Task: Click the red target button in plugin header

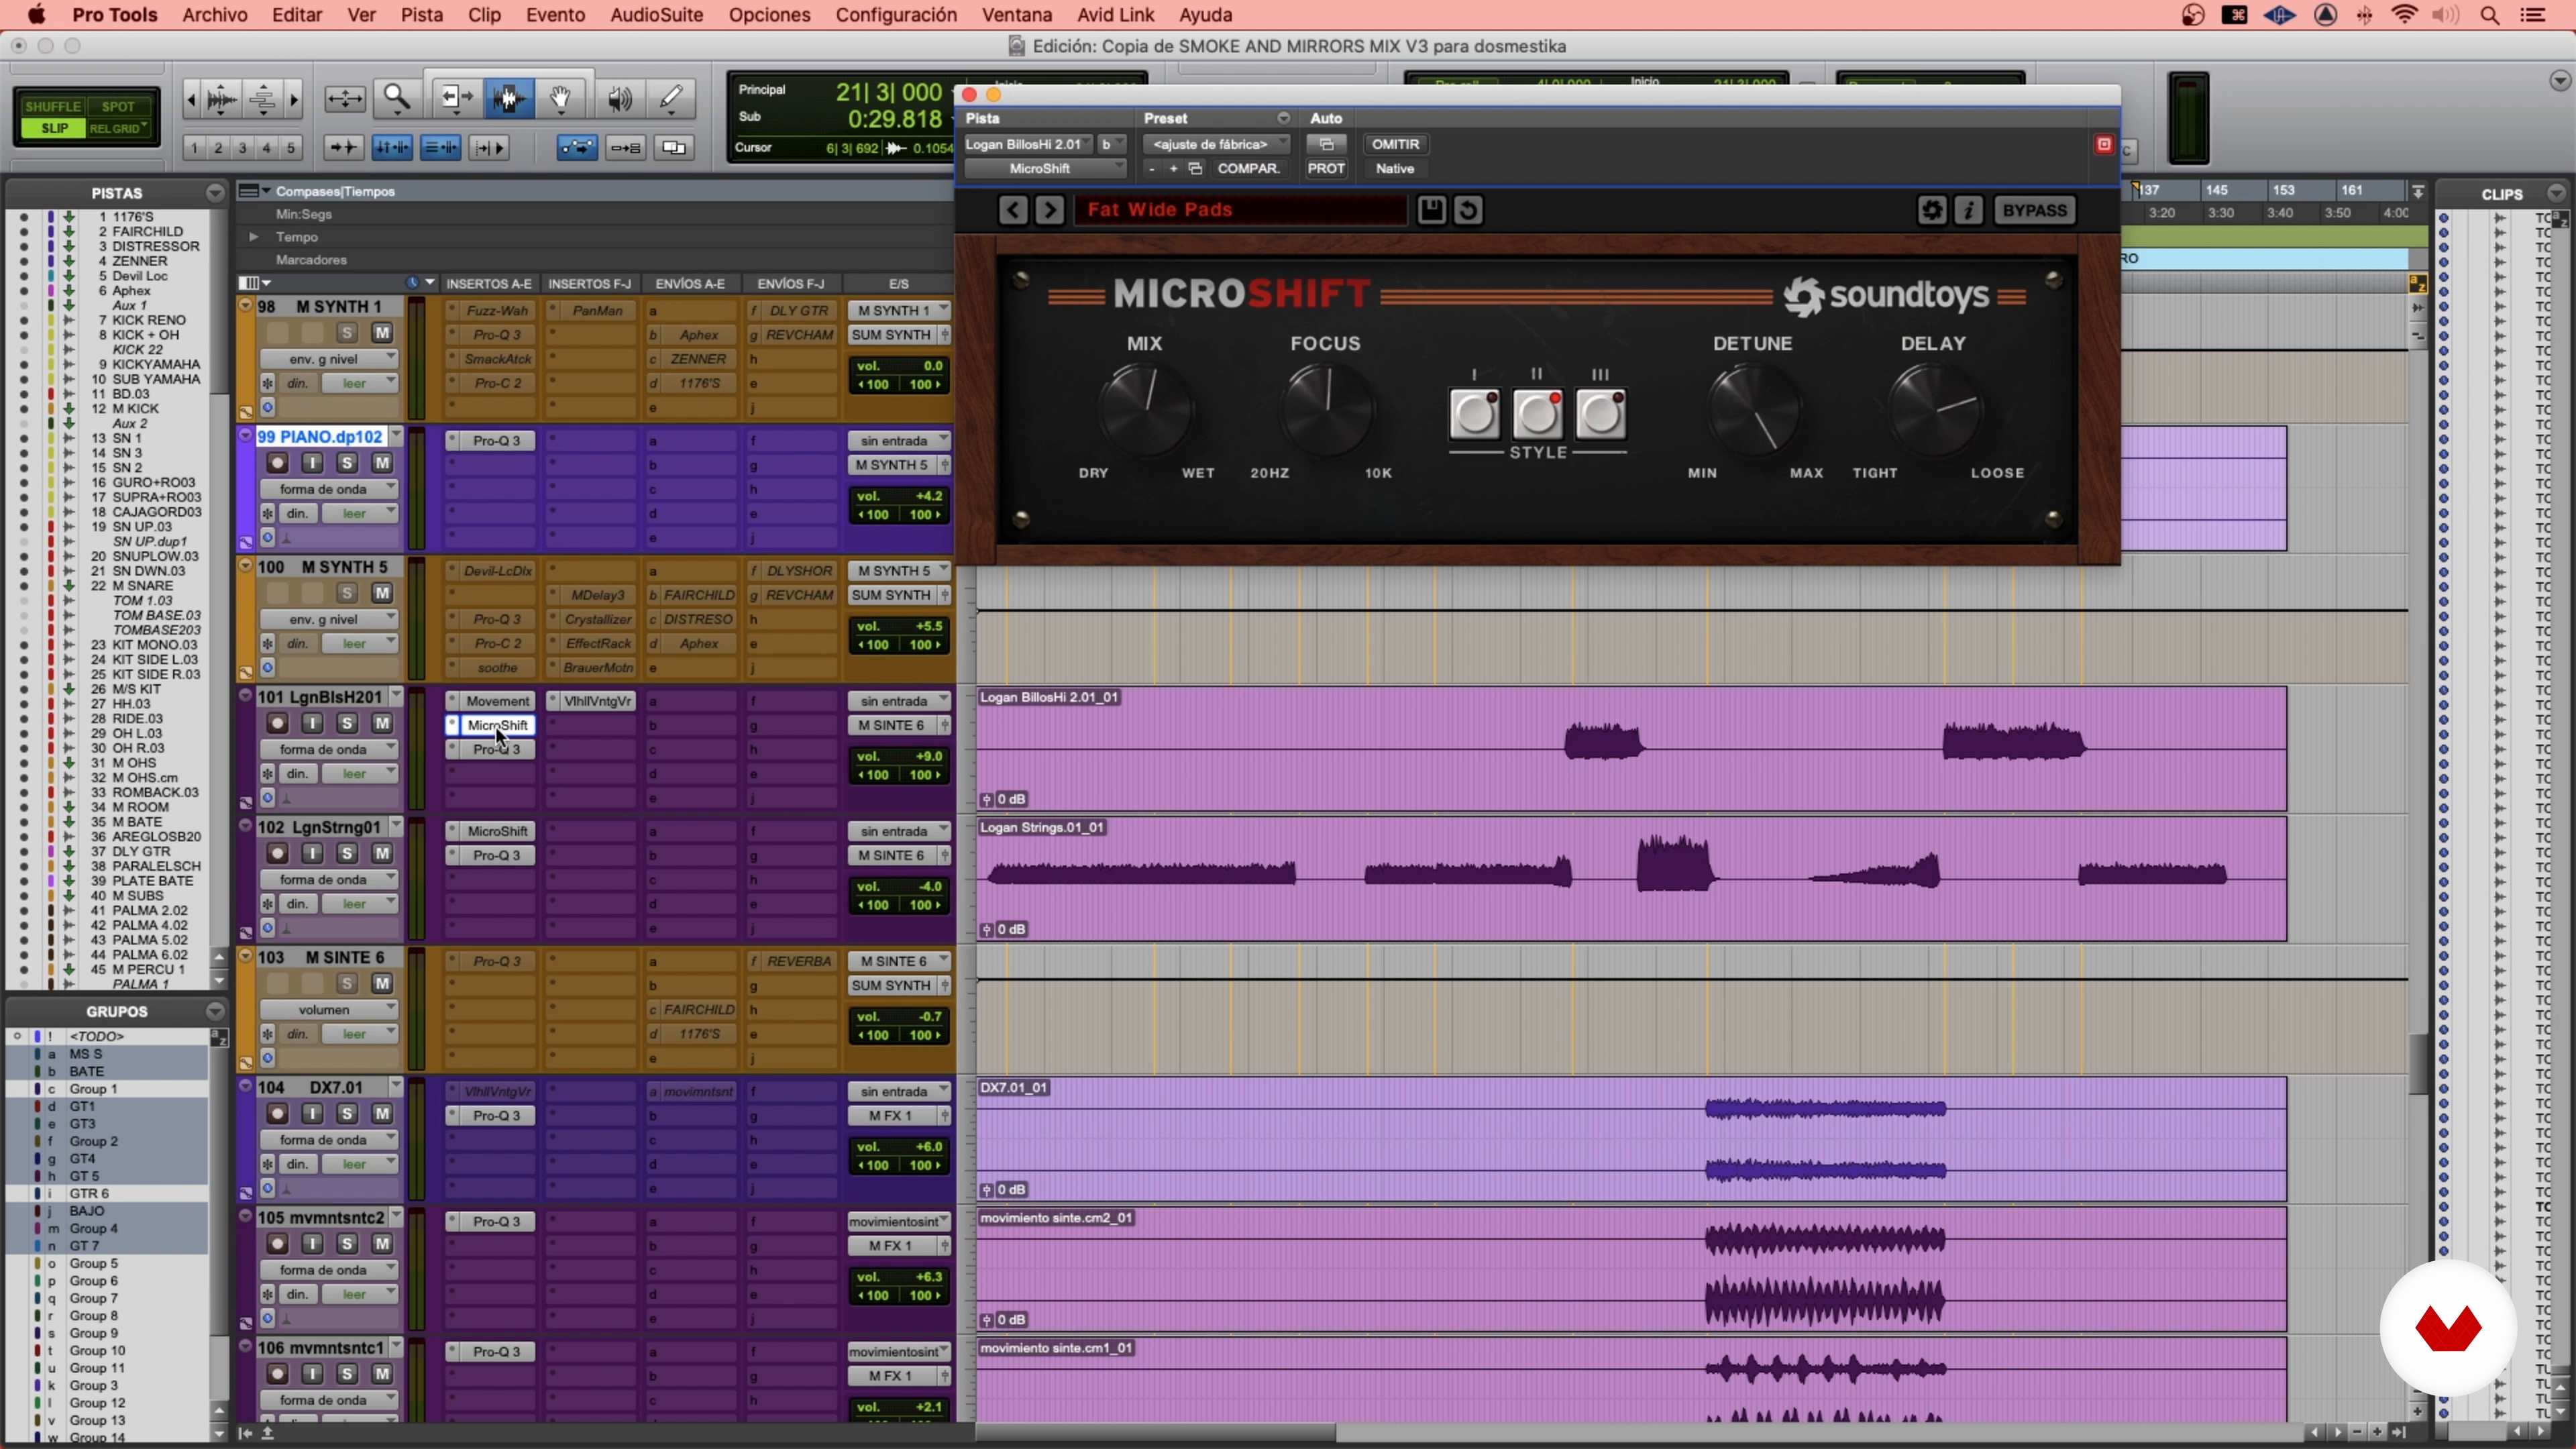Action: click(x=2104, y=144)
